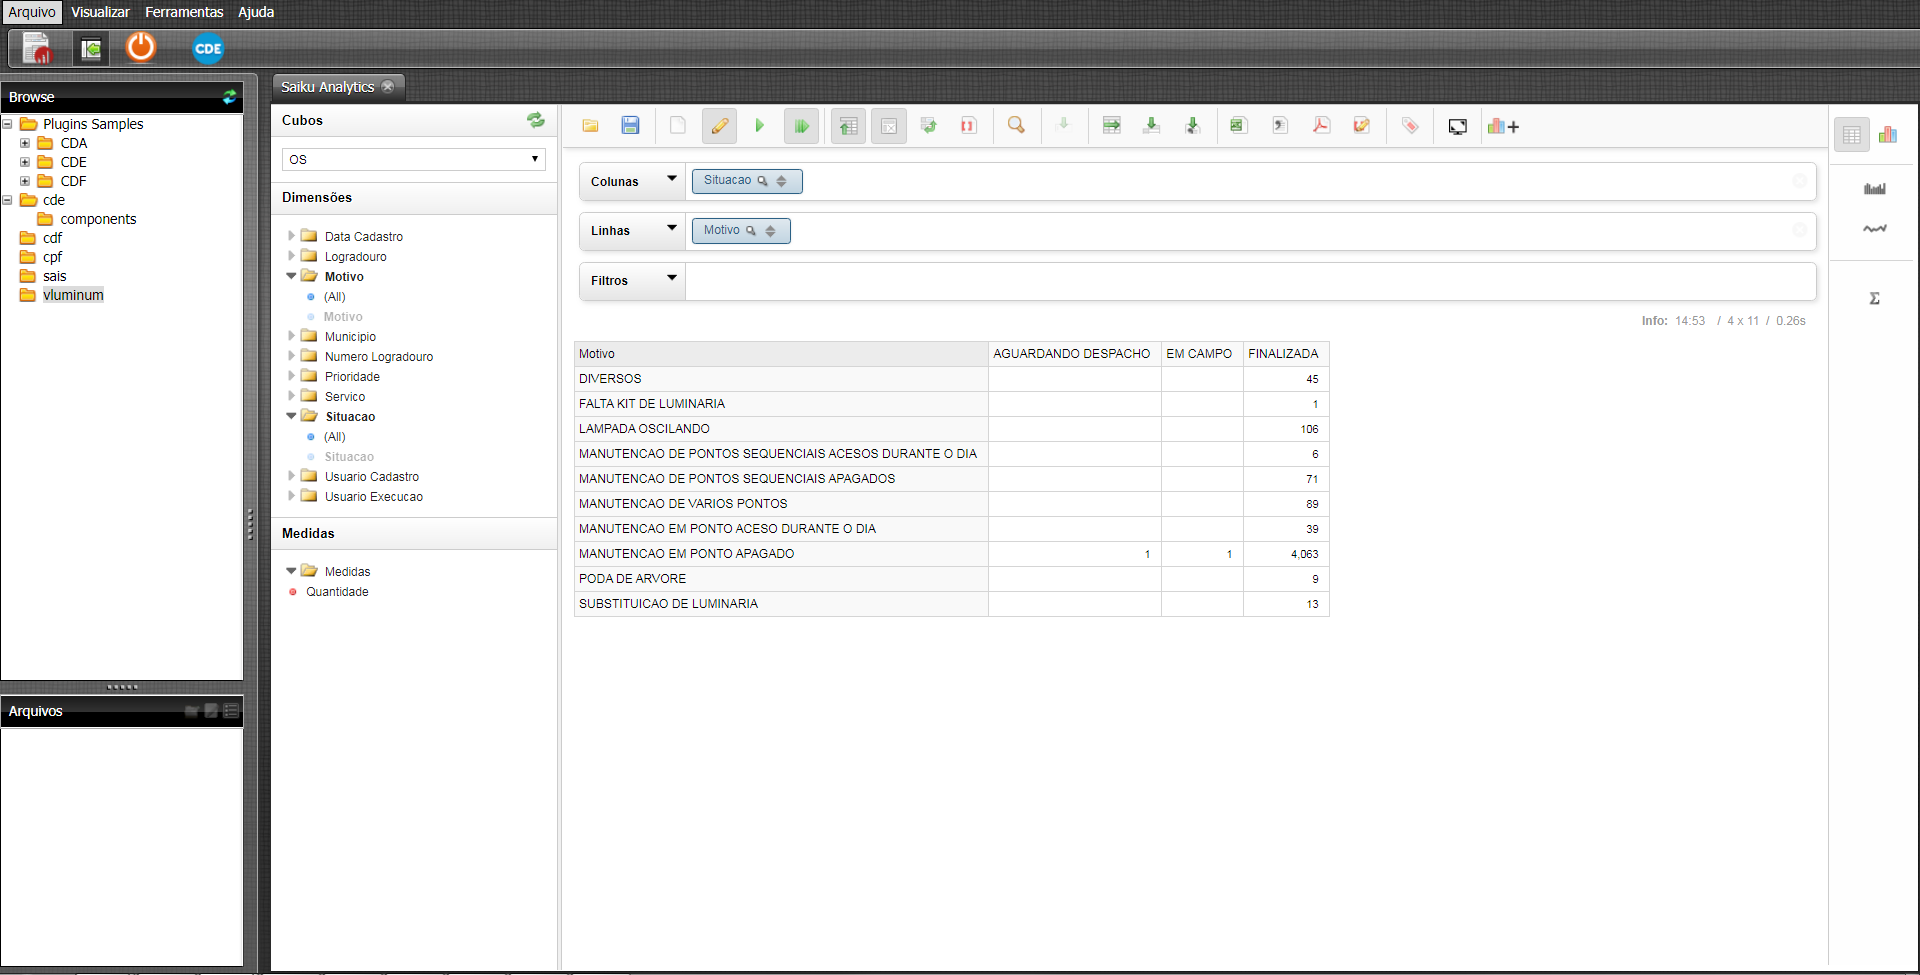1920x975 pixels.
Task: Sort via Situacao chip arrows
Action: click(x=782, y=181)
